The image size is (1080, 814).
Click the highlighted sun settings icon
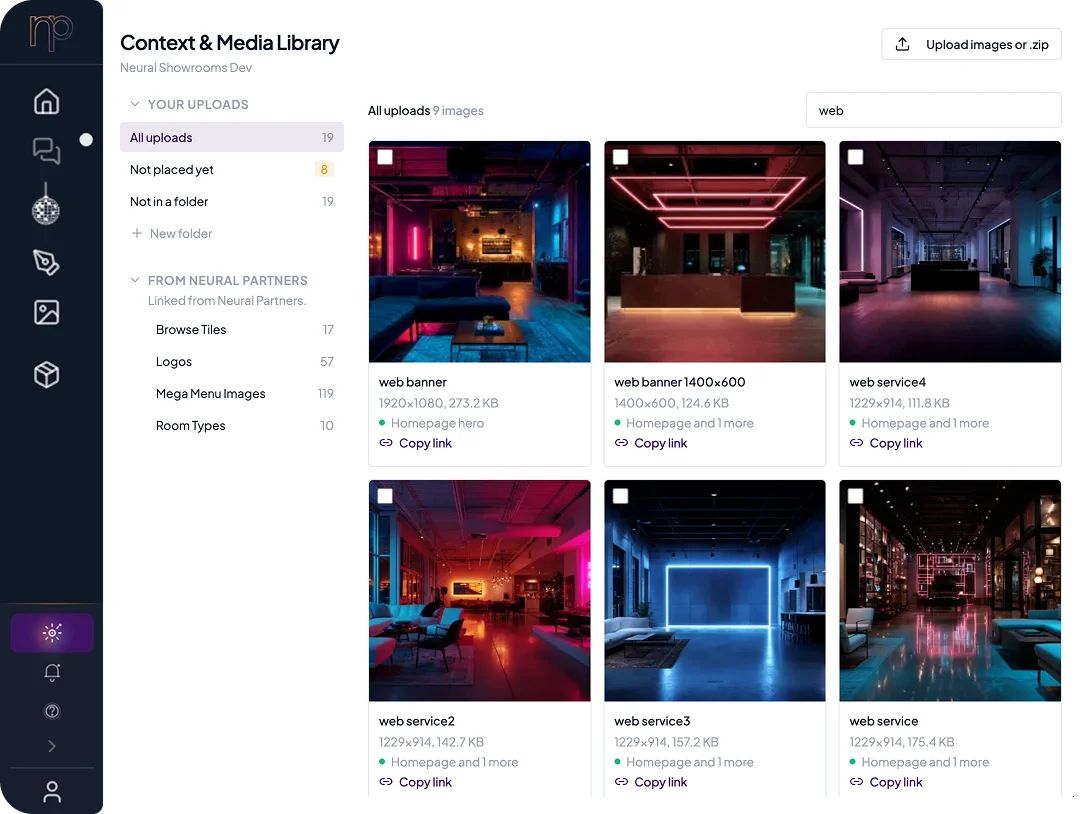[x=52, y=632]
